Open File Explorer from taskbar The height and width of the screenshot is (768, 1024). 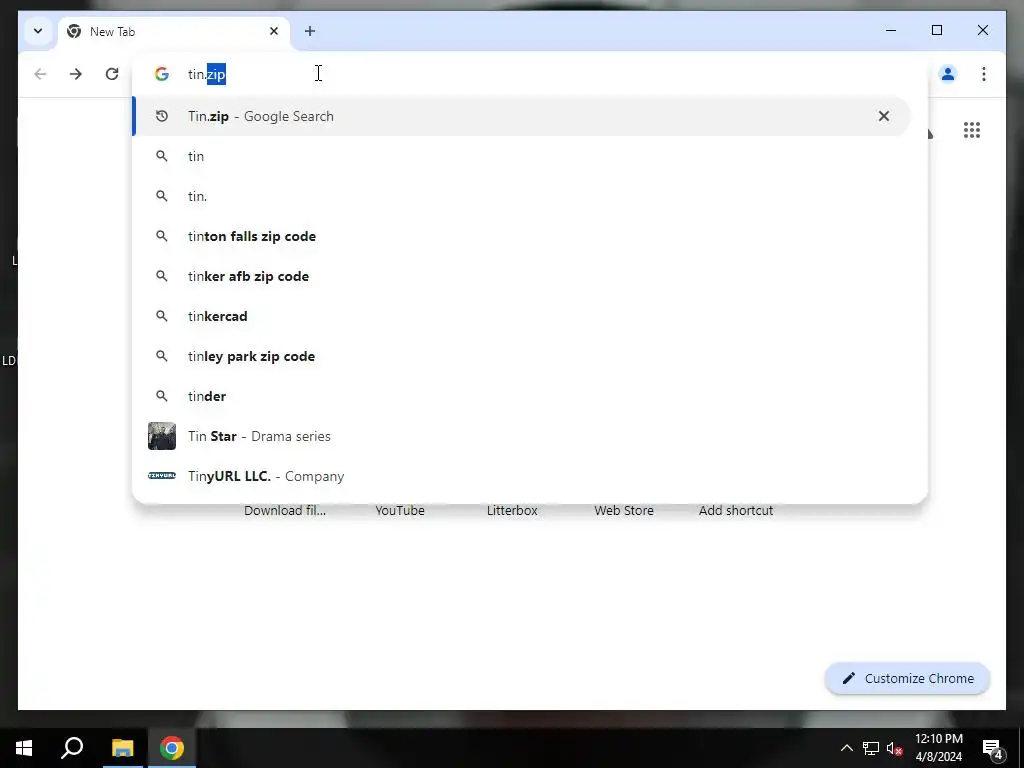click(122, 748)
